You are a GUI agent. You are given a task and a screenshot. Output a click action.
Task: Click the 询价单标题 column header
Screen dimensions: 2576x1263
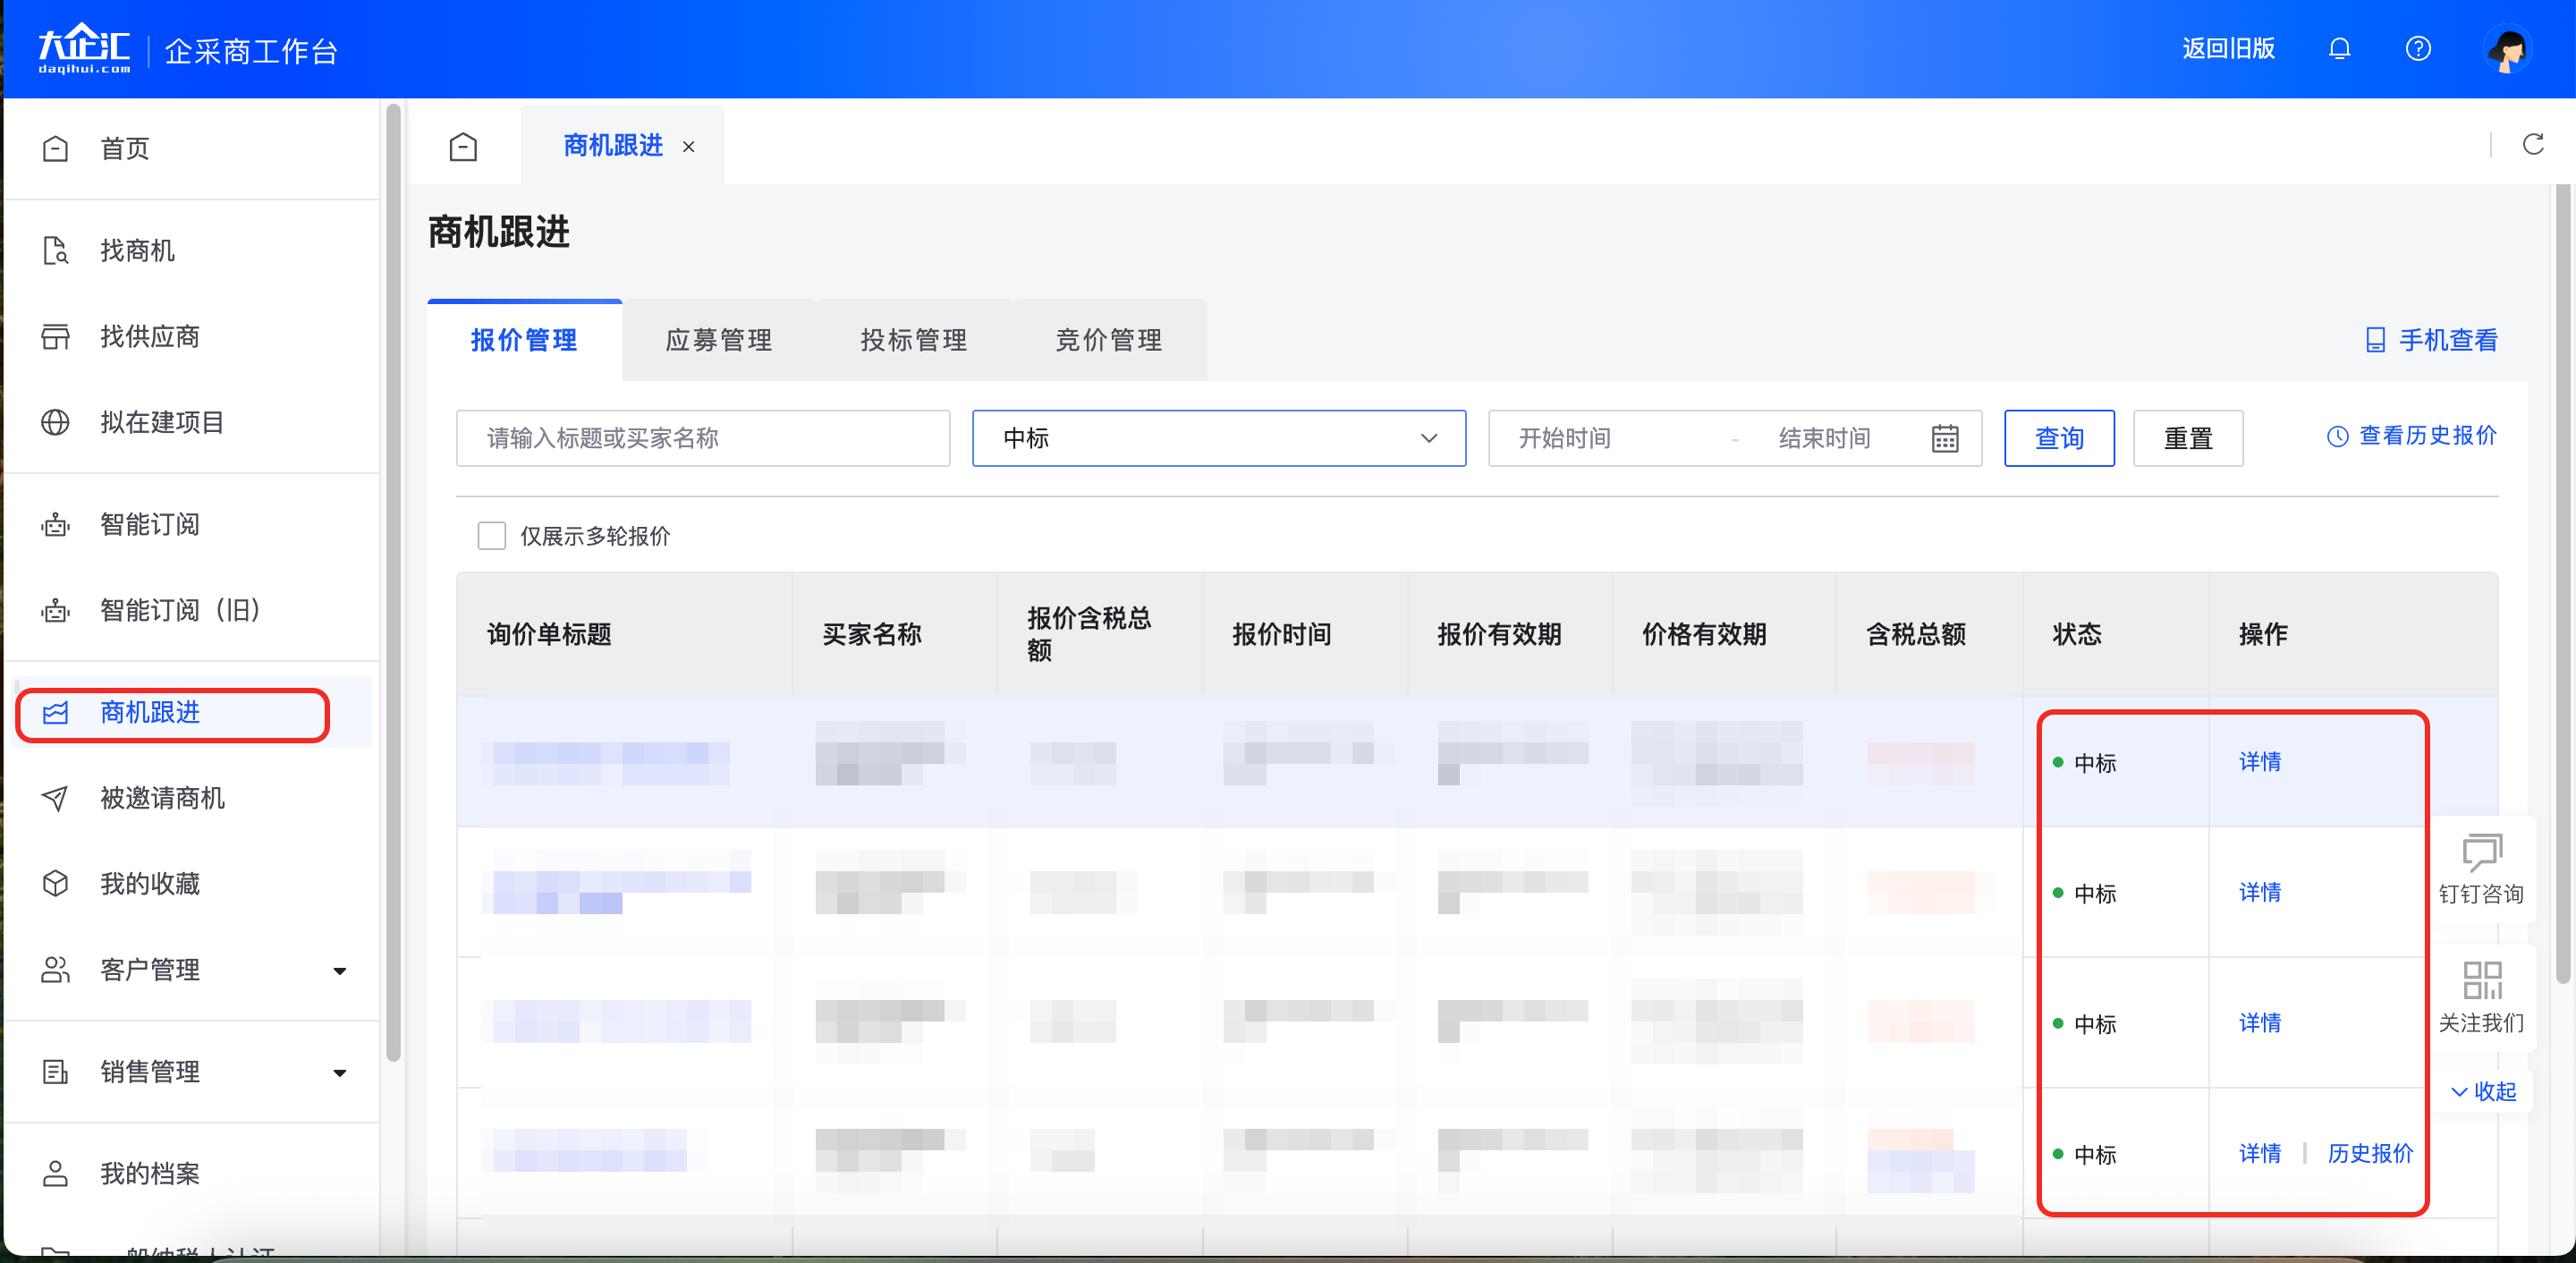pos(549,634)
